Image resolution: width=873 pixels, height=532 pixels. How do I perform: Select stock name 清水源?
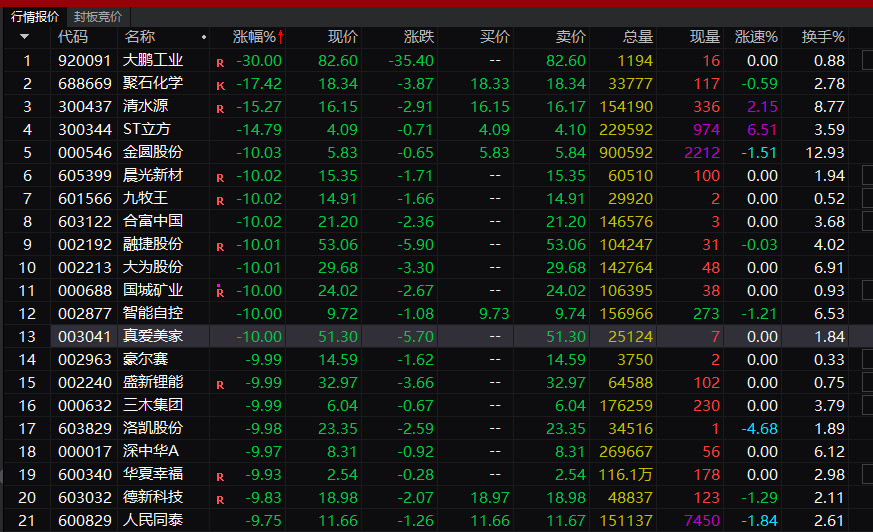(145, 106)
